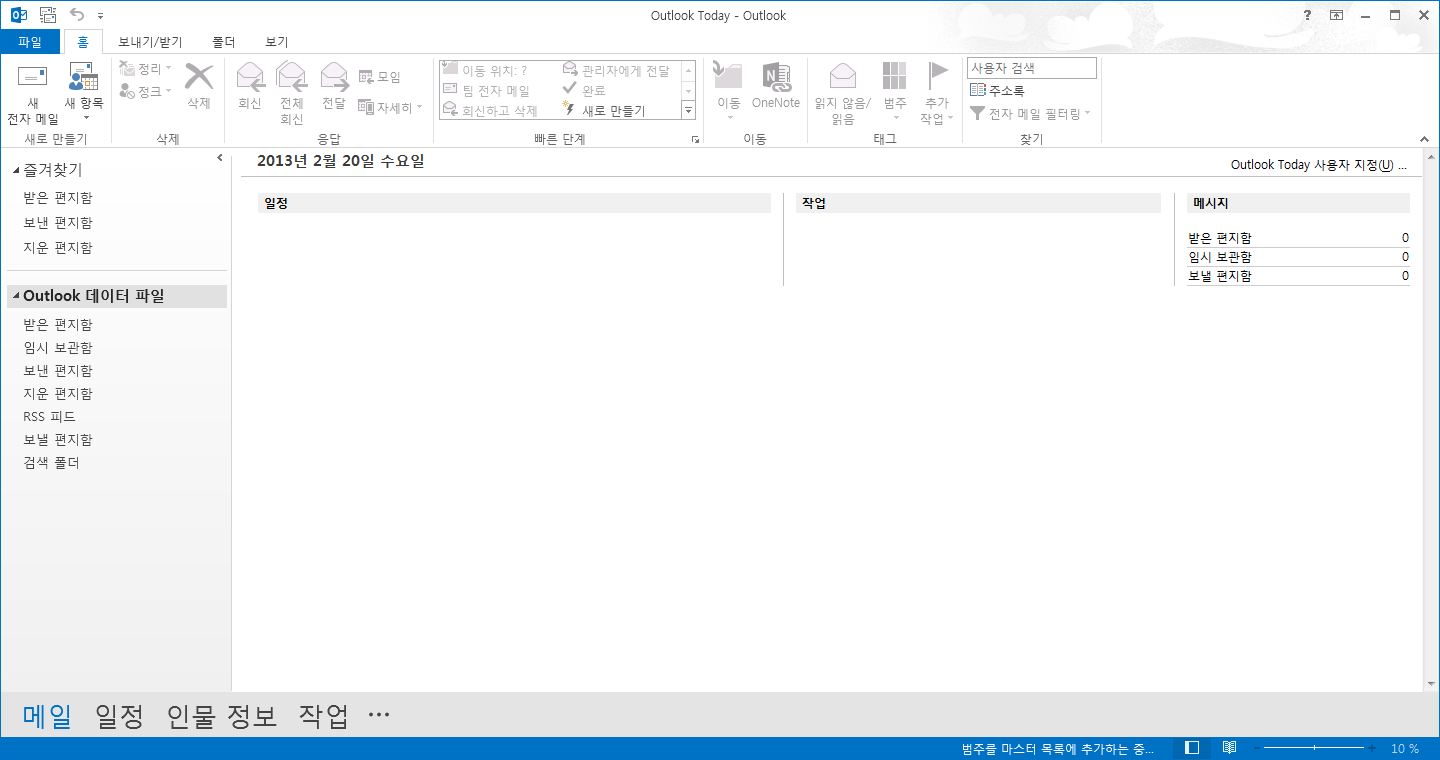
Task: Select RSS 피드 folder
Action: click(49, 417)
